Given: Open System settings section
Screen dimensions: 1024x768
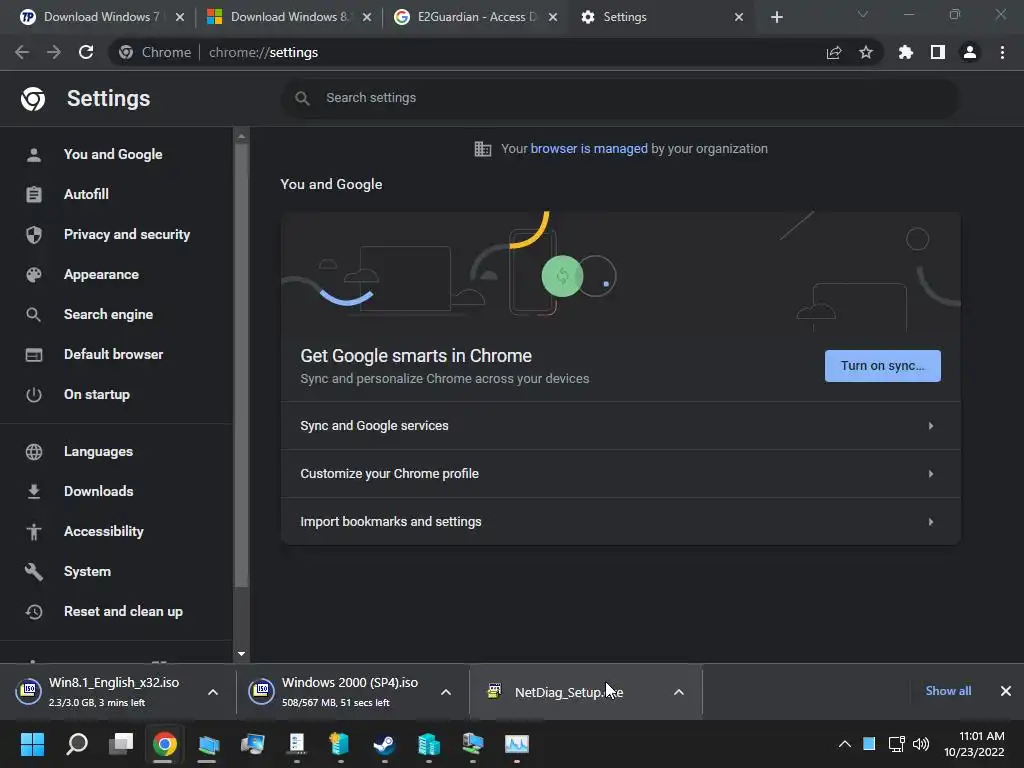Looking at the screenshot, I should [88, 571].
